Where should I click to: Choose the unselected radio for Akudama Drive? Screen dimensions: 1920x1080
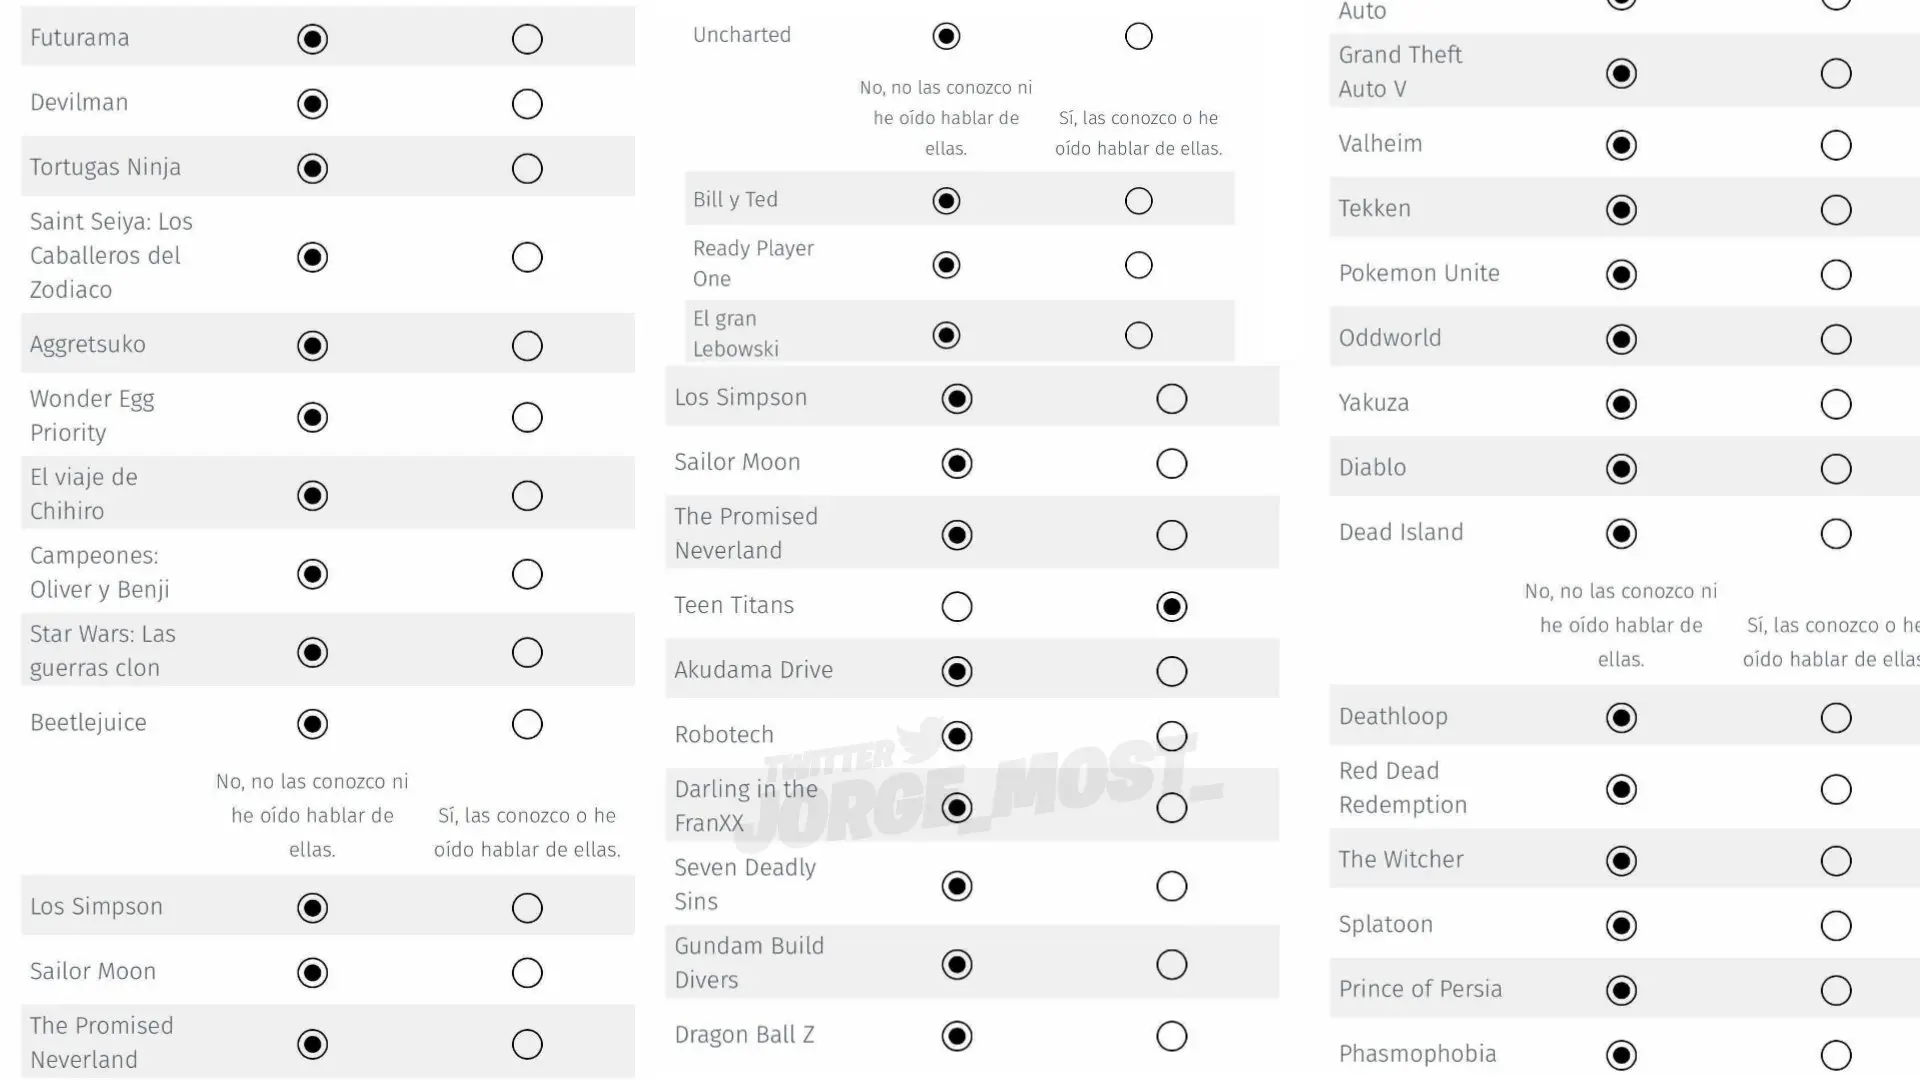pyautogui.click(x=1172, y=672)
